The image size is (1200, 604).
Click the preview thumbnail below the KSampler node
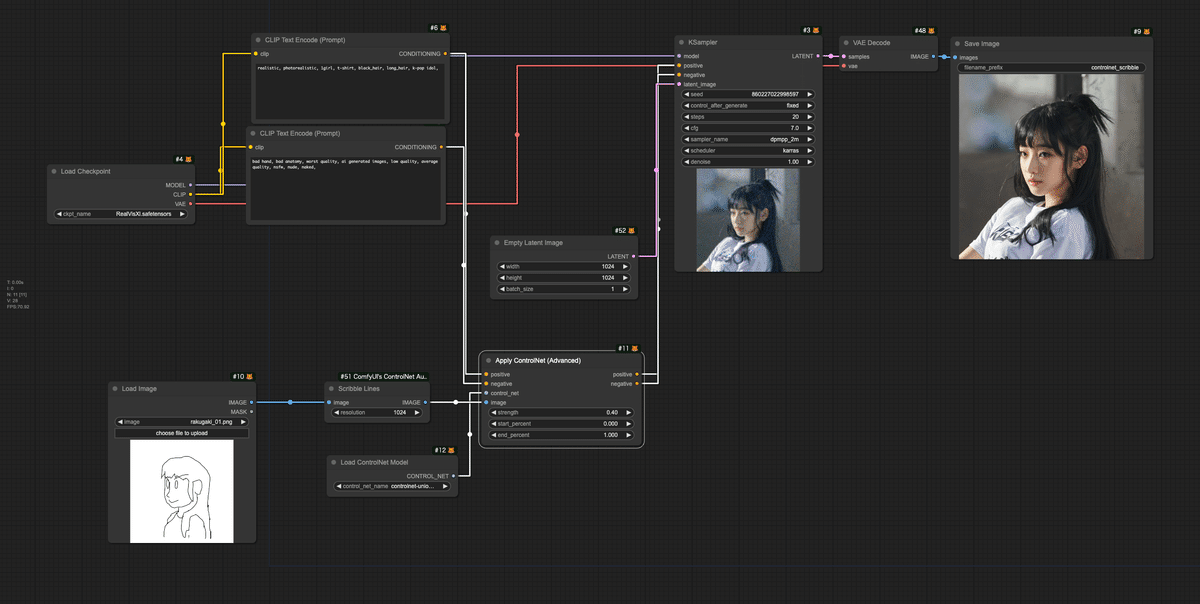click(747, 218)
